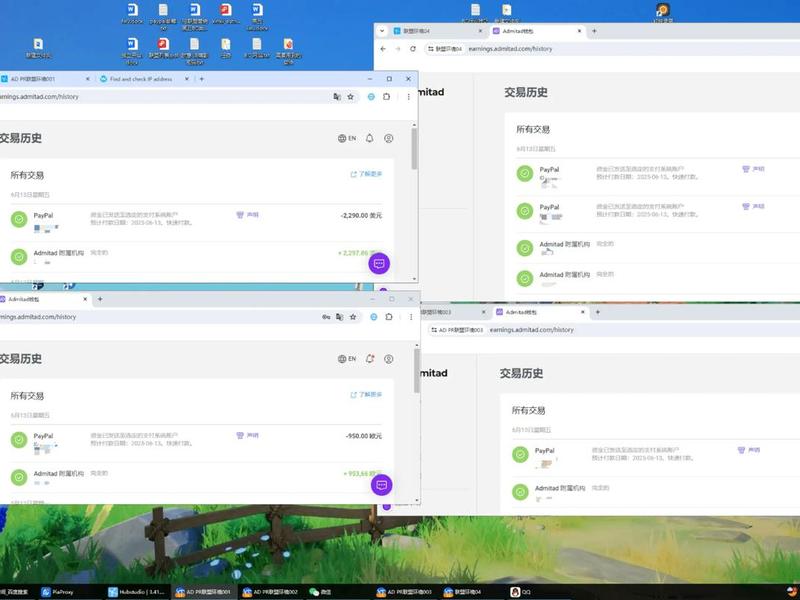
Task: Click 了解更多 link above -950.00 欧元 row
Action: (x=366, y=394)
